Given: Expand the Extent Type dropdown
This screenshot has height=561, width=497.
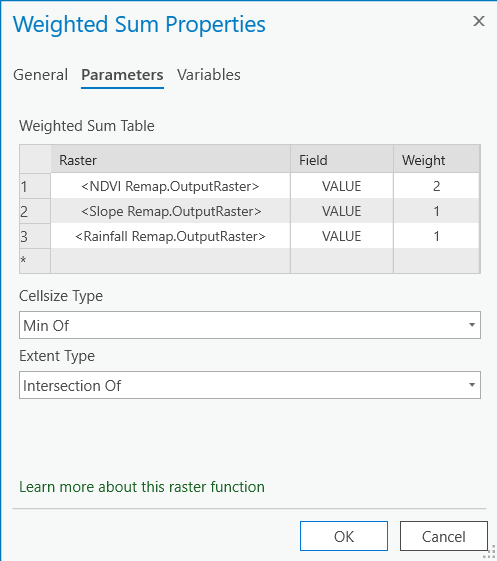Looking at the screenshot, I should 250,385.
